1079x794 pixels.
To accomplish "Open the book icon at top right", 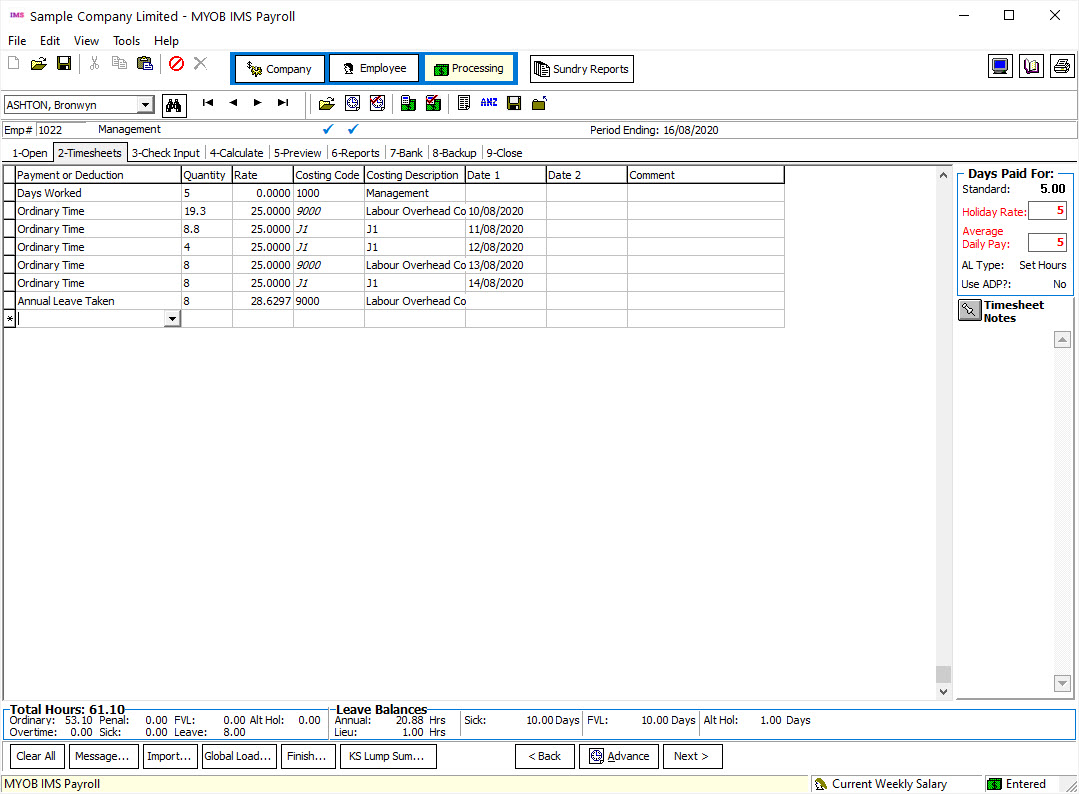I will point(1031,67).
